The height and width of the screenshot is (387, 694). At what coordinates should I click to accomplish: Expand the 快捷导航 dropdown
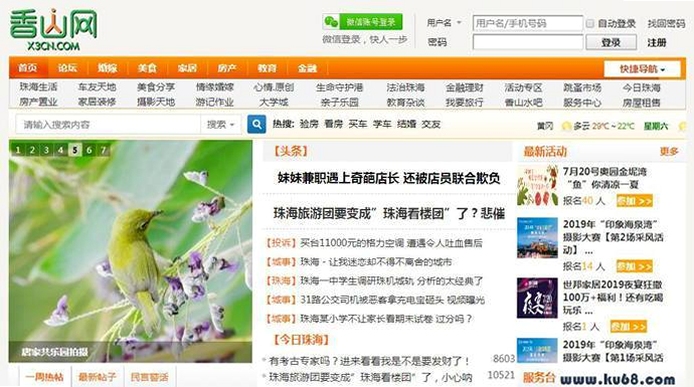click(642, 69)
